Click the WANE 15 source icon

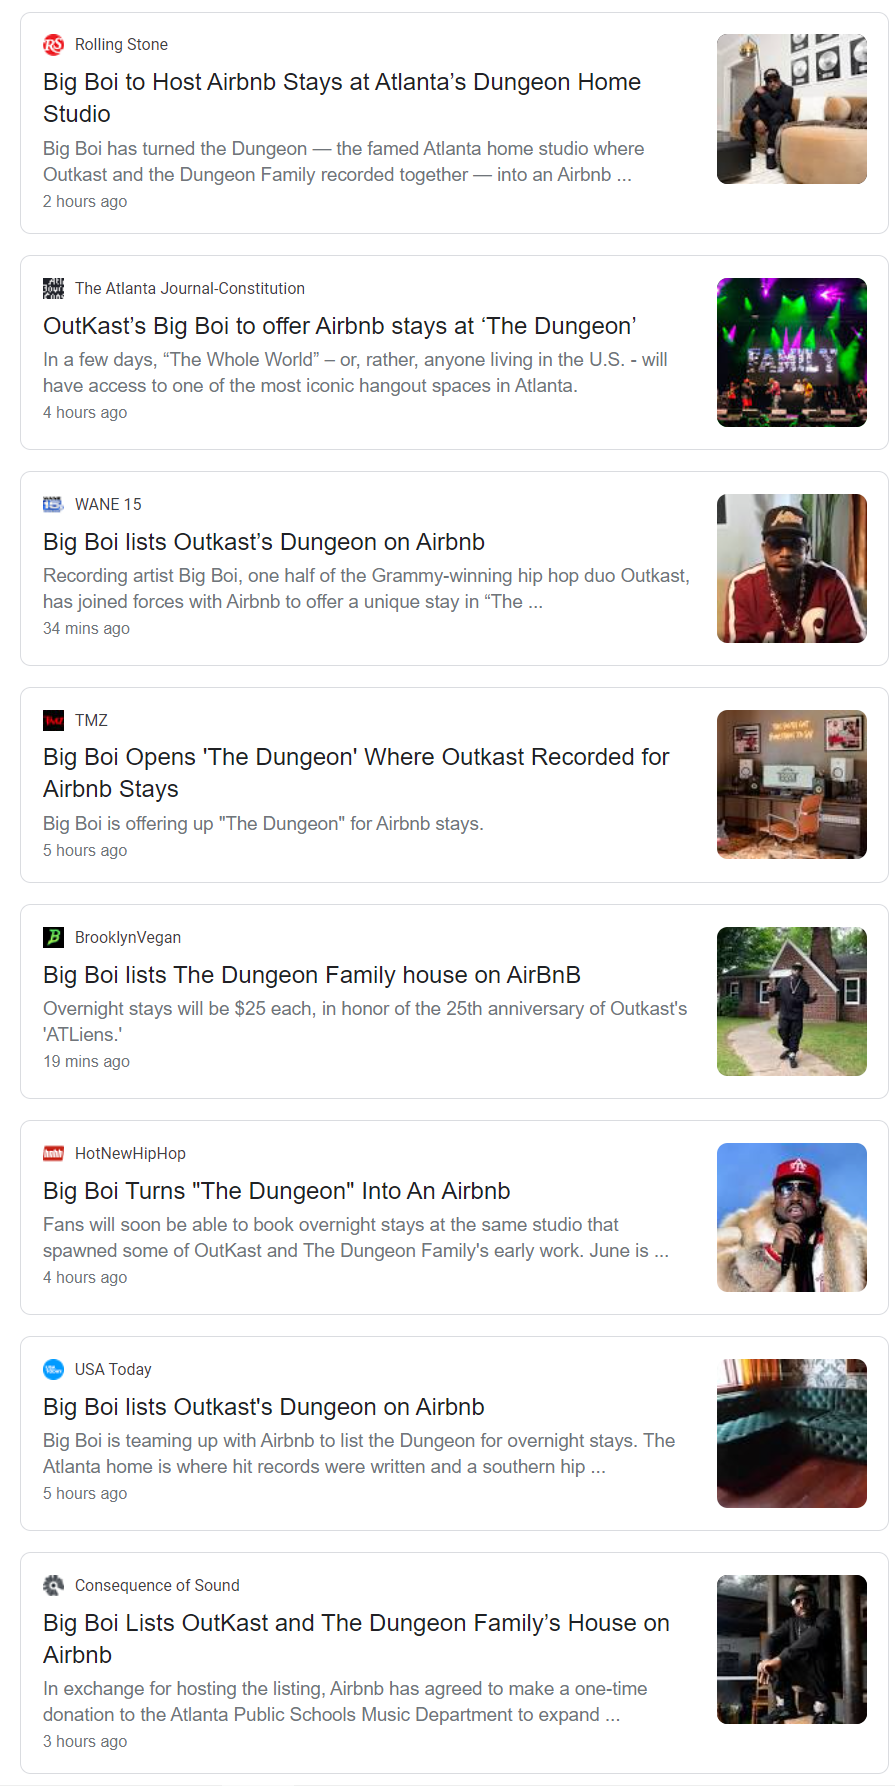click(x=53, y=504)
